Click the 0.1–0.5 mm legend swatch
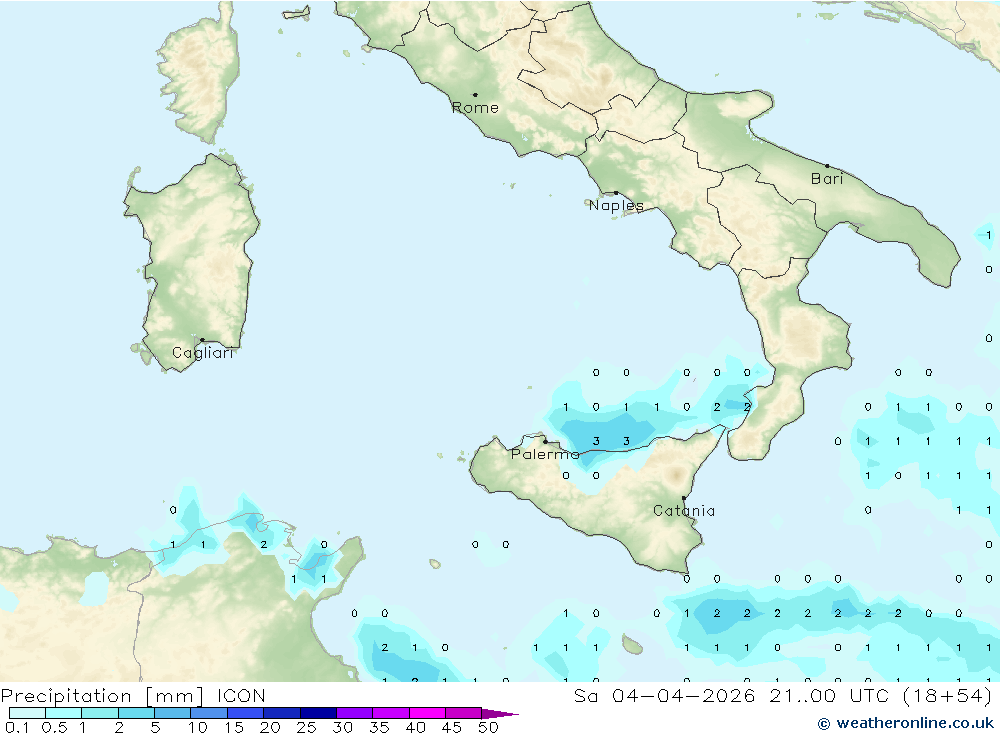1000x733 pixels. [27, 713]
